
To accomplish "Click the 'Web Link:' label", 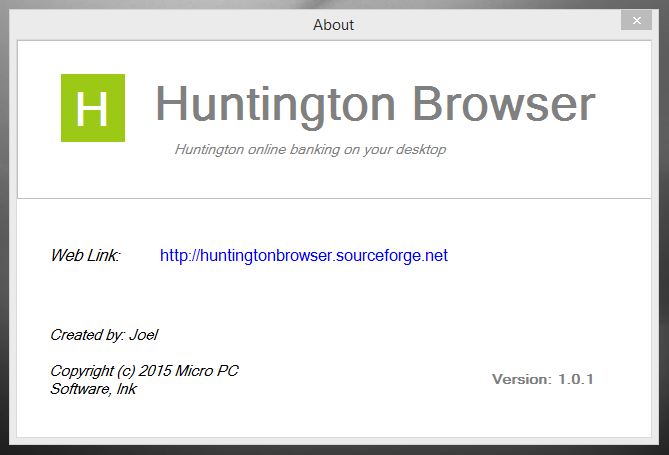I will point(85,256).
